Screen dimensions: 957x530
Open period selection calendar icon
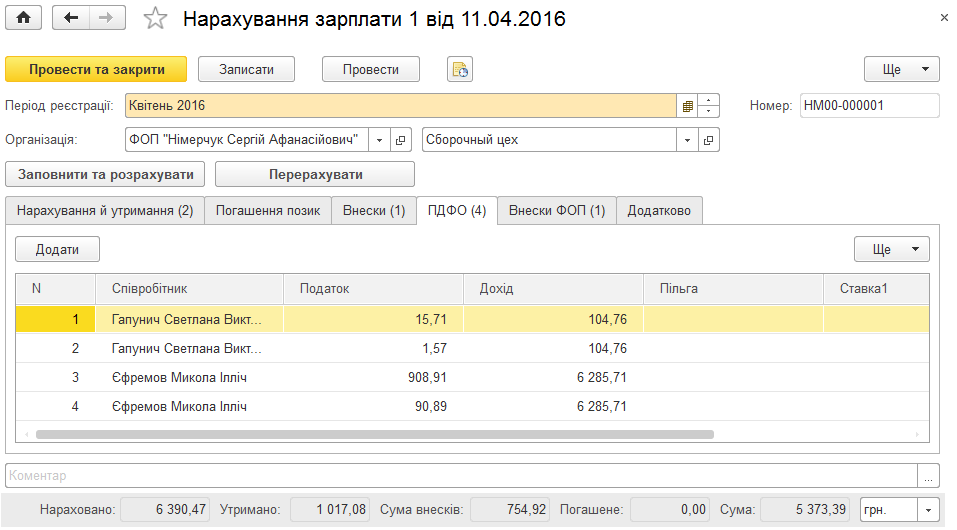687,106
